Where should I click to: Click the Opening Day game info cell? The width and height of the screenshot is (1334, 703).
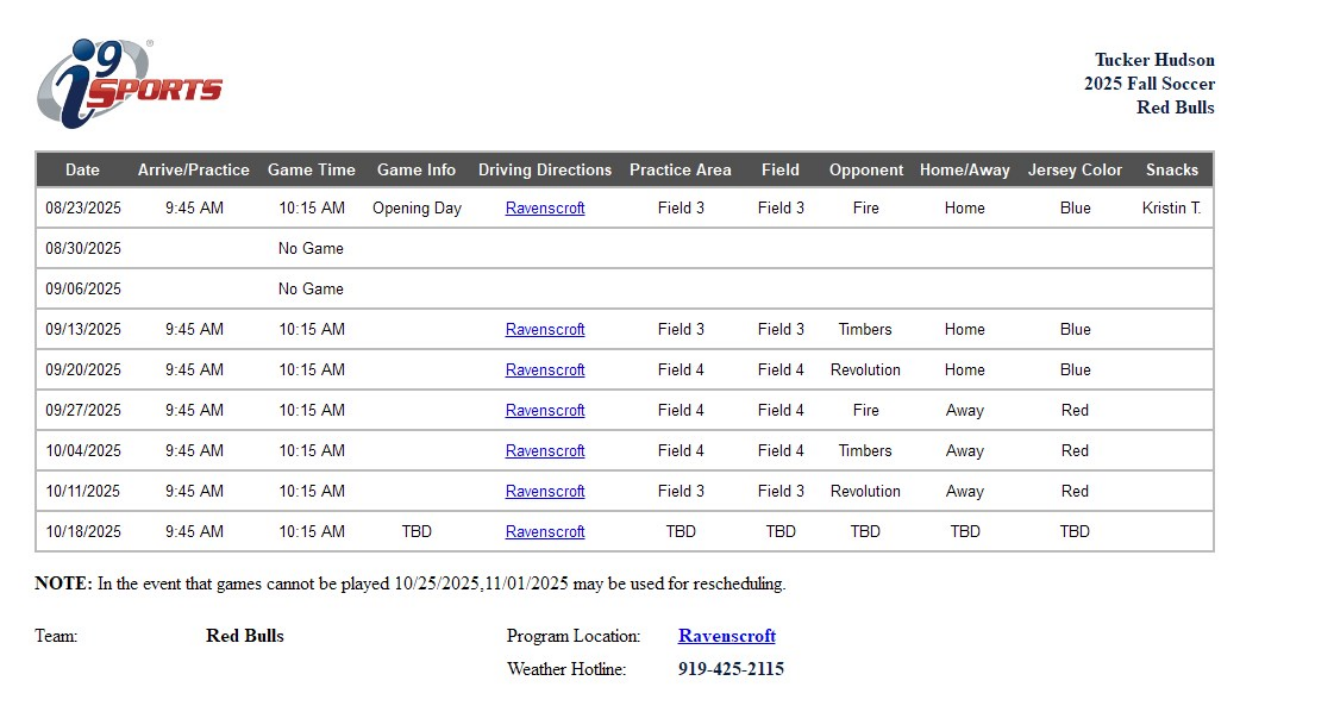point(417,209)
